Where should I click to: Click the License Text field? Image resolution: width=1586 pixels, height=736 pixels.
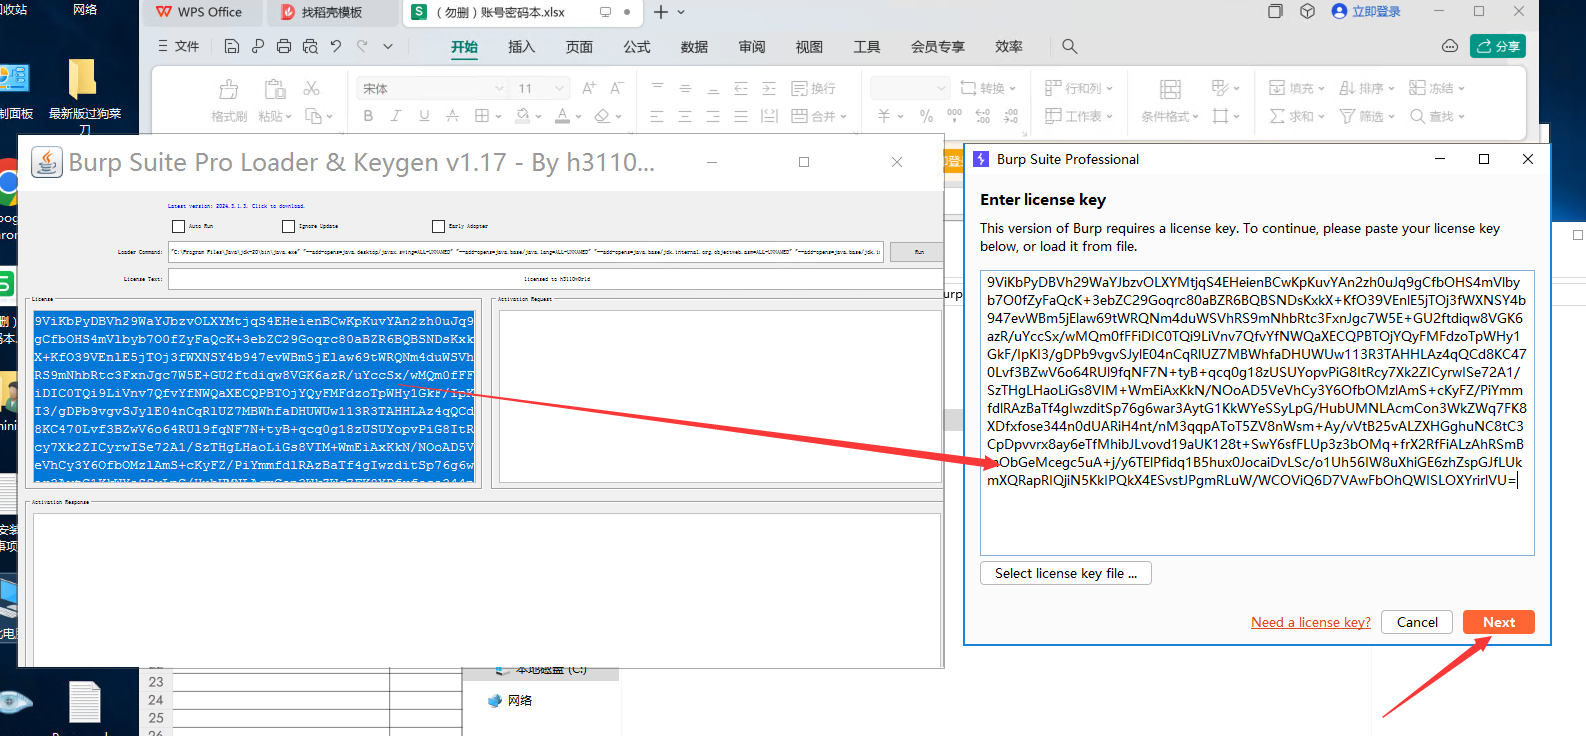point(555,279)
